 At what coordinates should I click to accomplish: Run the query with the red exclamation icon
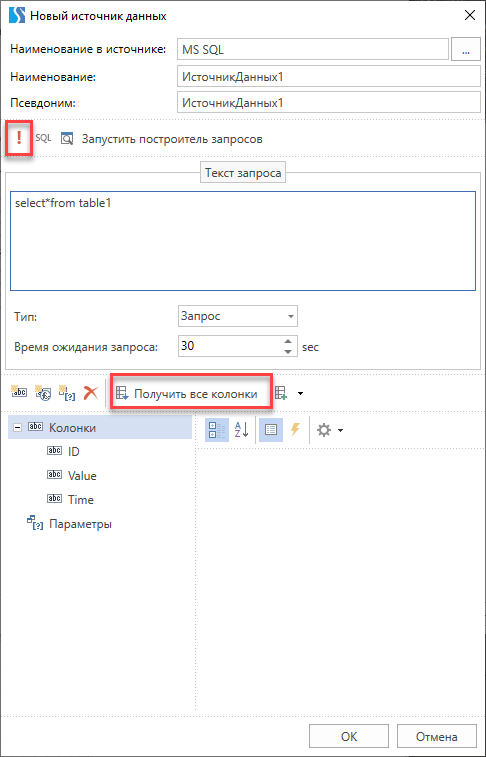tap(19, 139)
